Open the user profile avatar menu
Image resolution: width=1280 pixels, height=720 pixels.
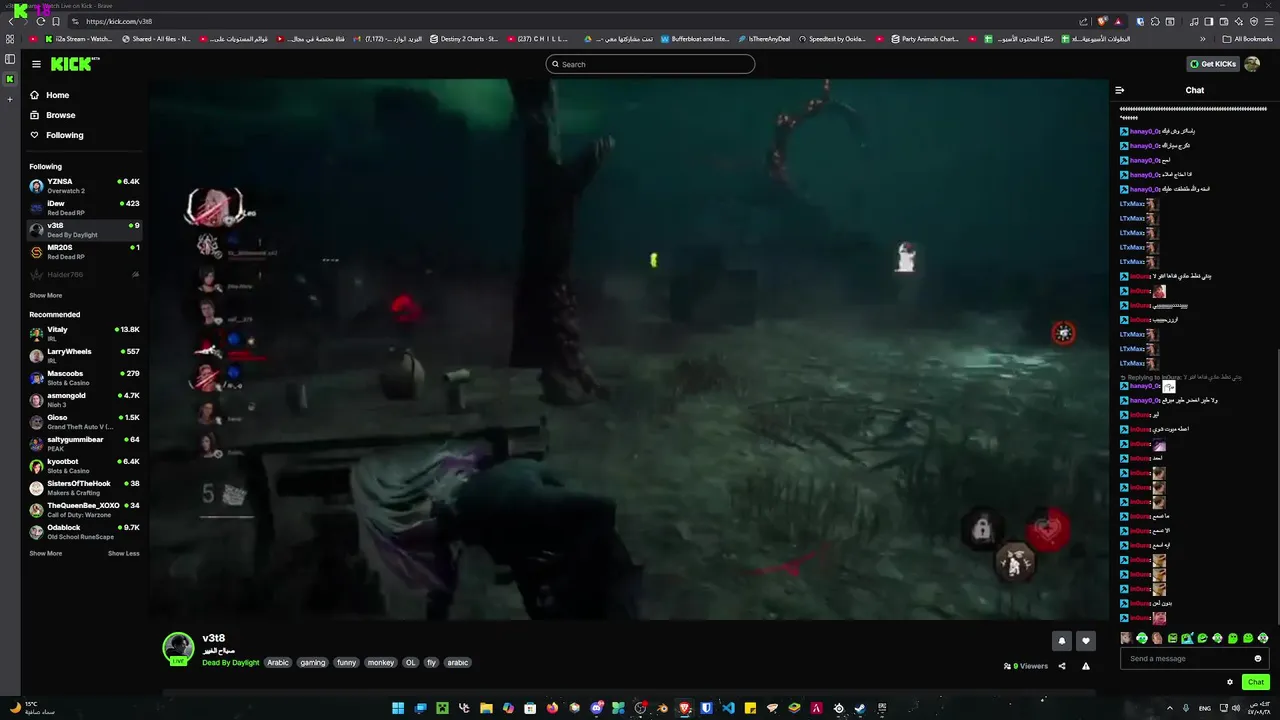tap(1252, 64)
